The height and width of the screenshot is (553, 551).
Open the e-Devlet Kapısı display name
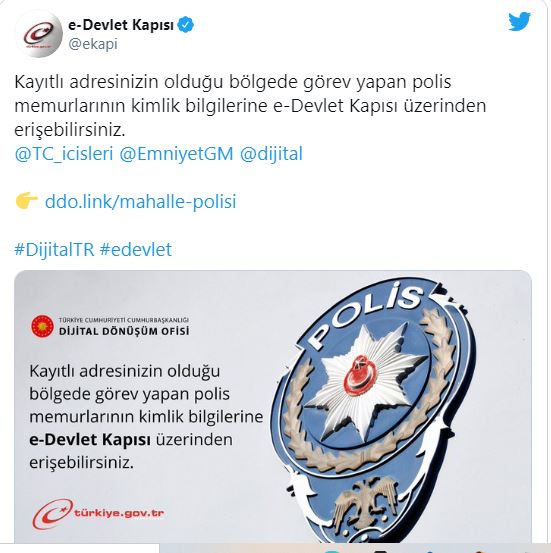coord(121,25)
